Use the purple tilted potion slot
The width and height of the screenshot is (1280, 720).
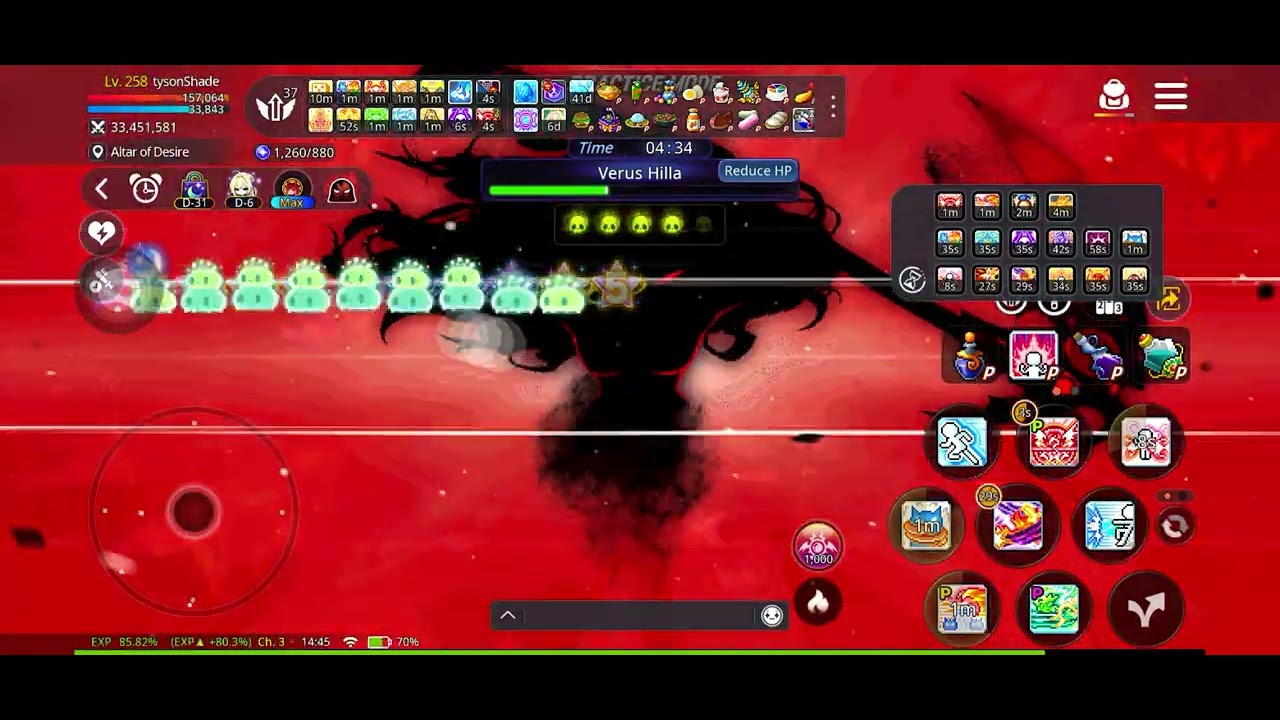click(x=1097, y=357)
